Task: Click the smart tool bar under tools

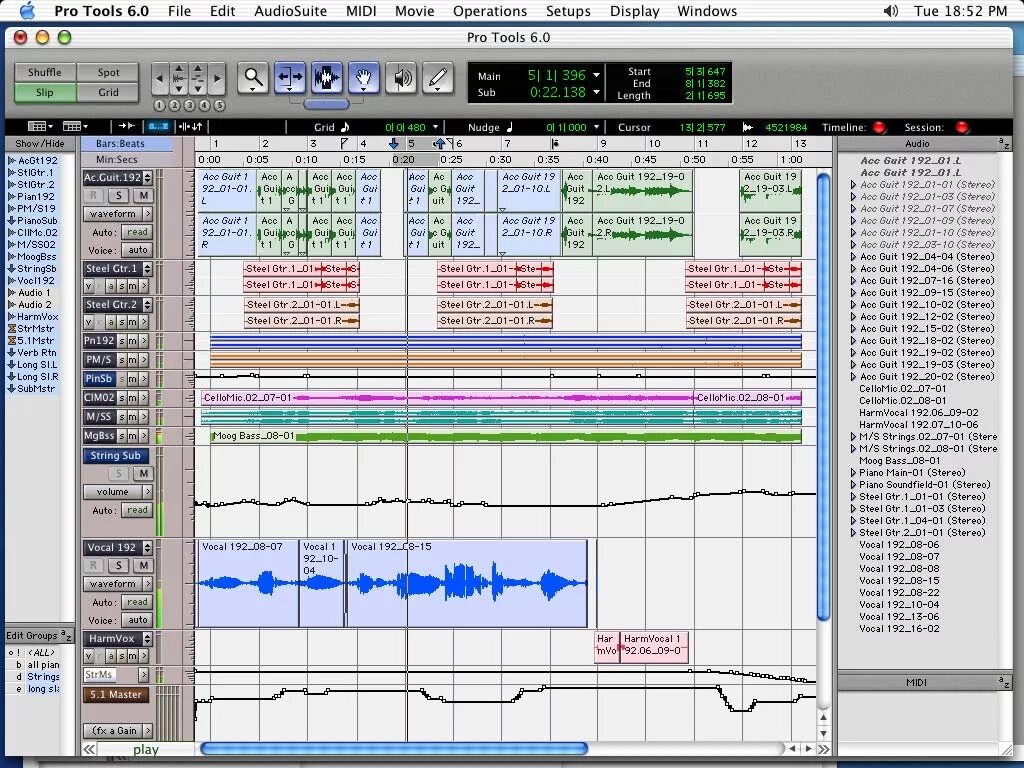Action: (x=327, y=103)
